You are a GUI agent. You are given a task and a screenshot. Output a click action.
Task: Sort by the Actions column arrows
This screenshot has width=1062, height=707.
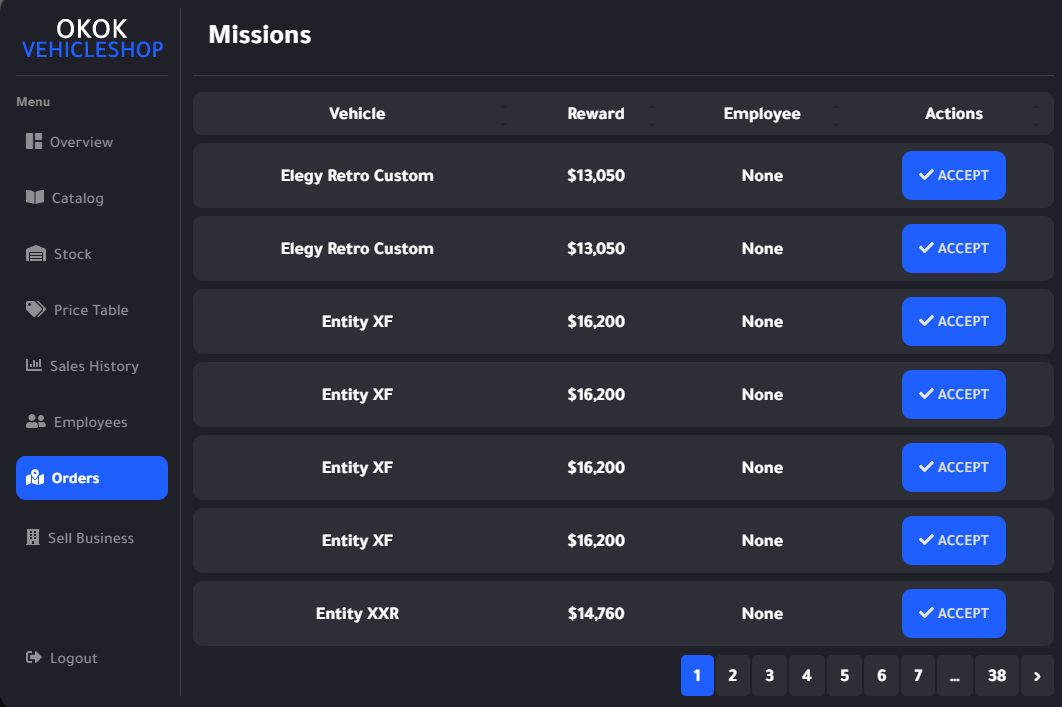[x=1036, y=114]
